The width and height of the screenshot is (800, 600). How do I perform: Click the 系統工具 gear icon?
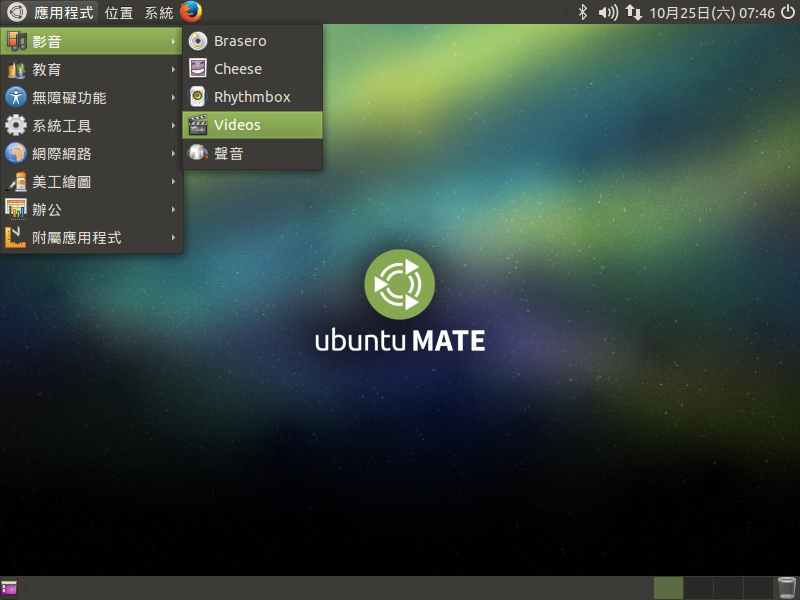[x=16, y=125]
